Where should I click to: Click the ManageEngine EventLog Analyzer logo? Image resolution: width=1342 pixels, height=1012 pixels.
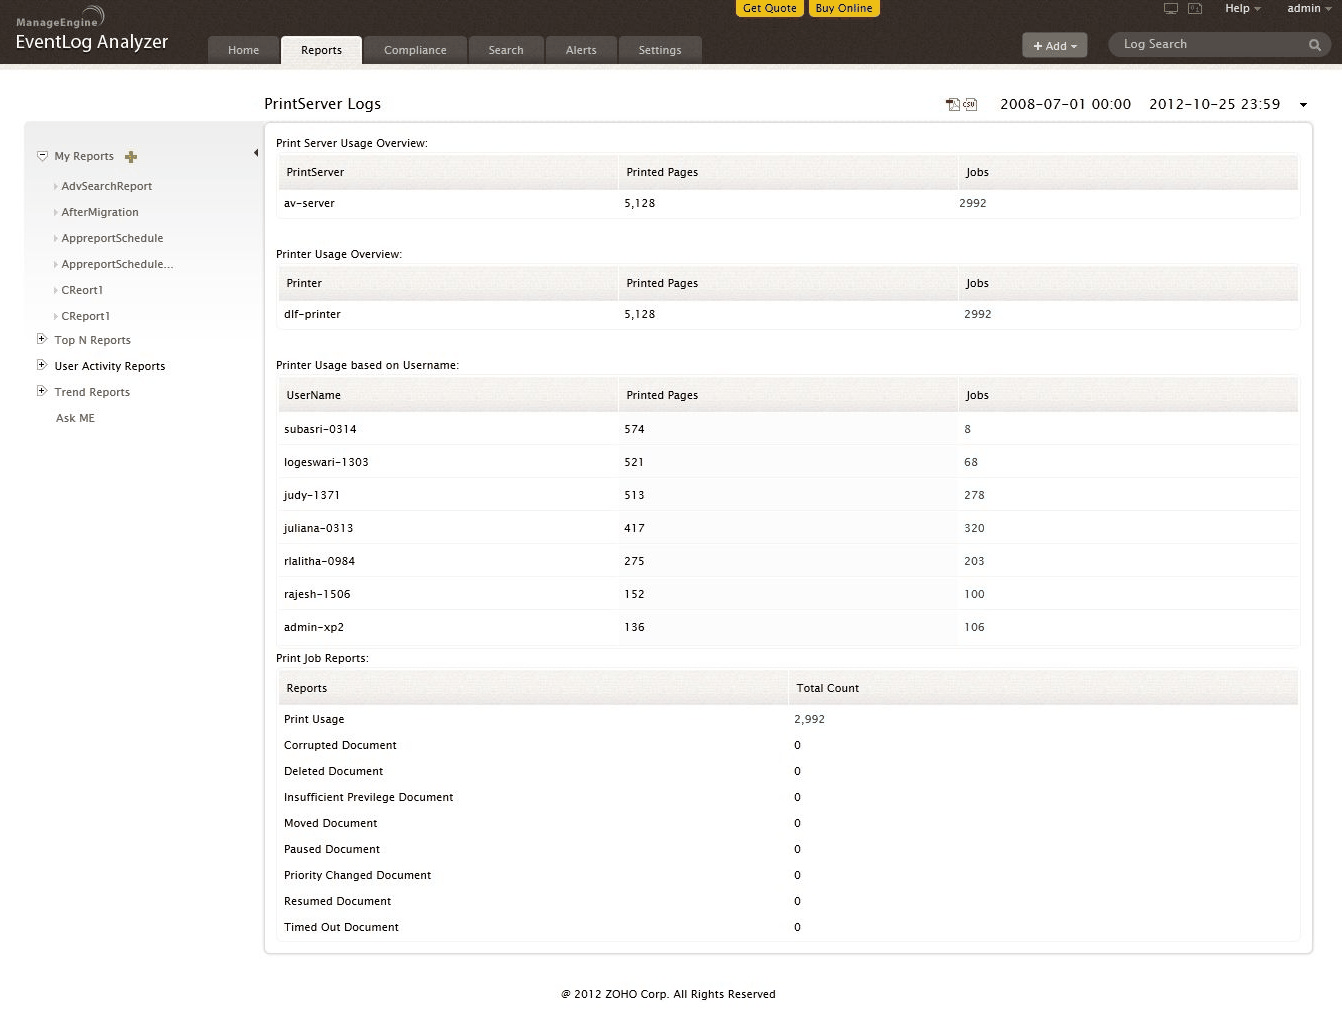click(x=91, y=30)
